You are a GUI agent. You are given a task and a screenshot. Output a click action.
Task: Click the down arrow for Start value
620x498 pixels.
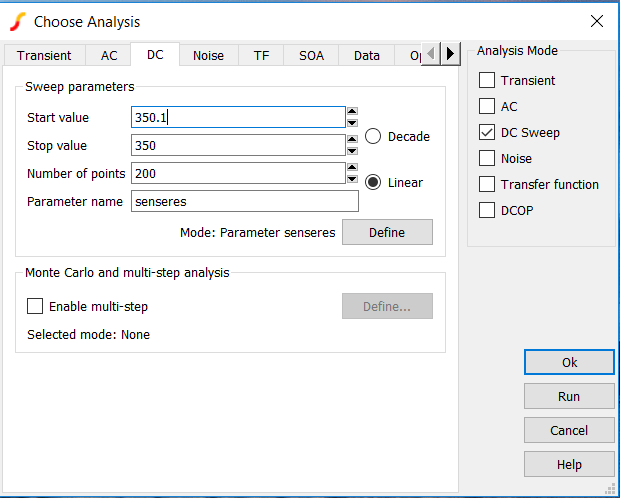click(x=352, y=123)
